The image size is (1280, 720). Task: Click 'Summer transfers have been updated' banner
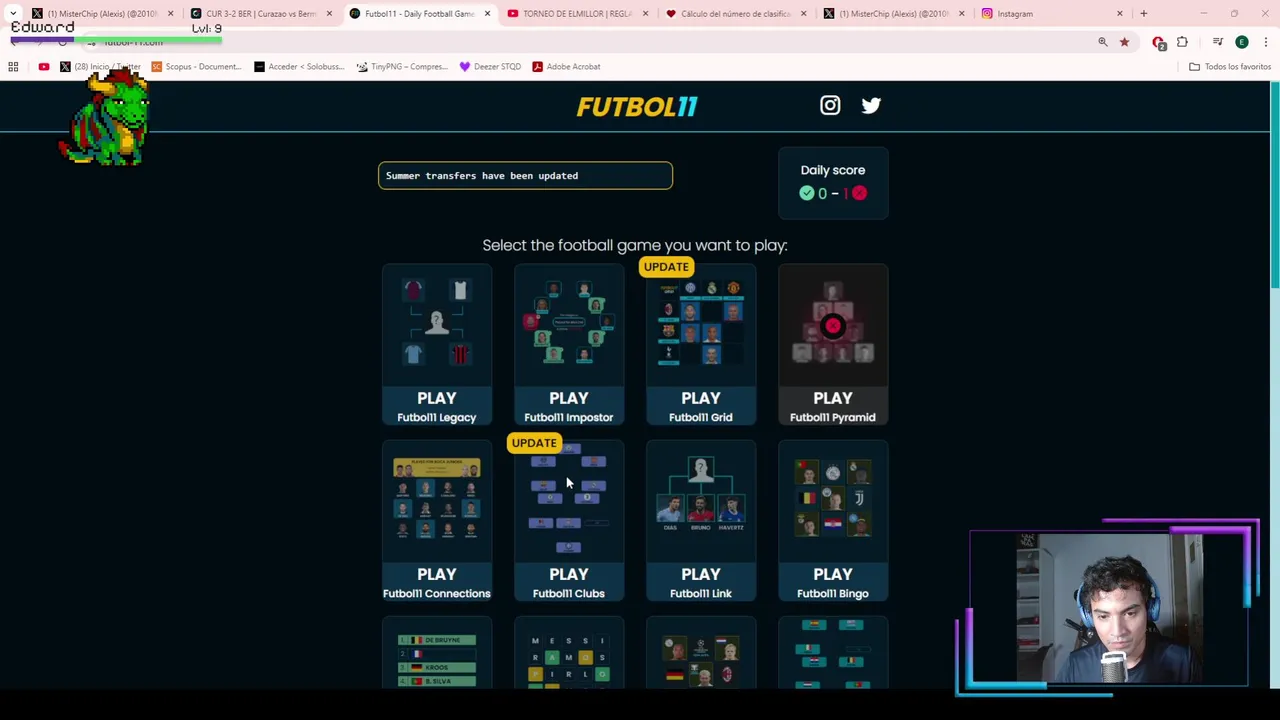point(525,175)
